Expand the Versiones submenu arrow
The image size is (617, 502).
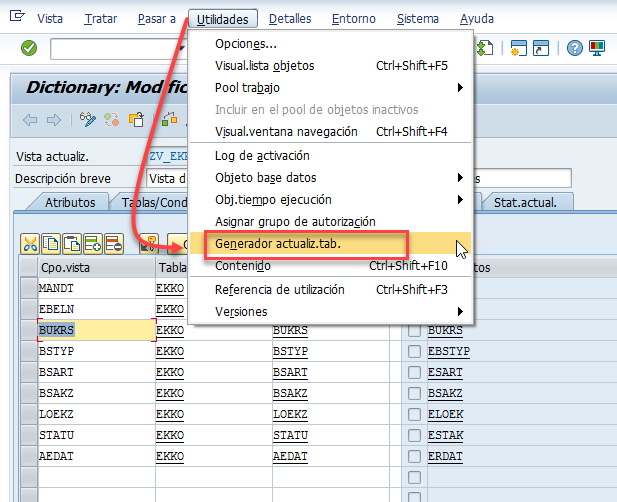click(x=460, y=312)
